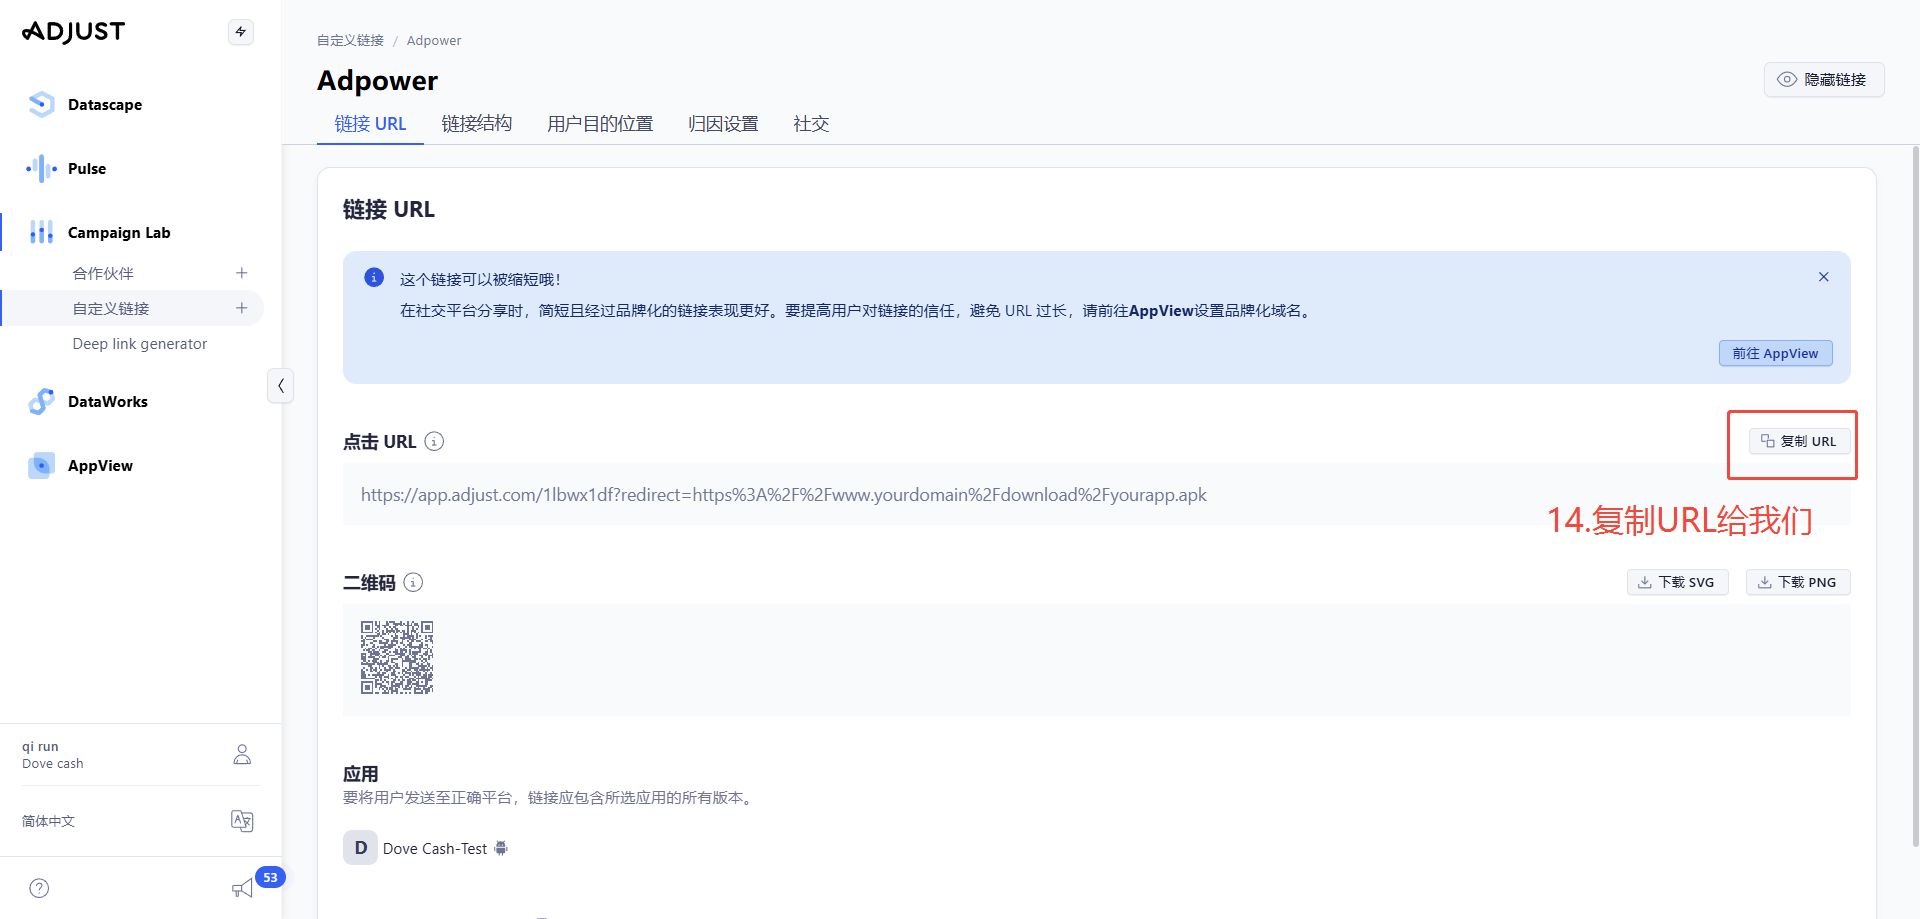1920x919 pixels.
Task: Click the 隐藏链接 button
Action: 1824,79
